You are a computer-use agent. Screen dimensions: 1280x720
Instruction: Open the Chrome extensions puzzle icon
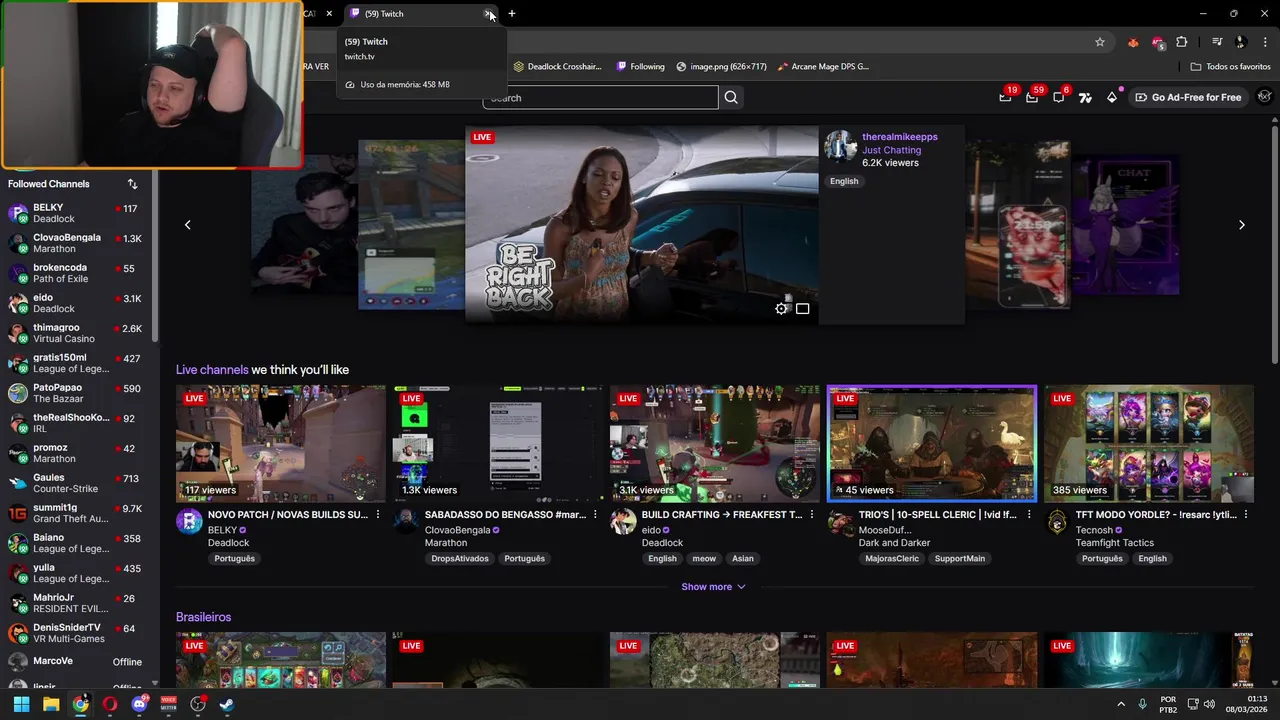pyautogui.click(x=1182, y=42)
